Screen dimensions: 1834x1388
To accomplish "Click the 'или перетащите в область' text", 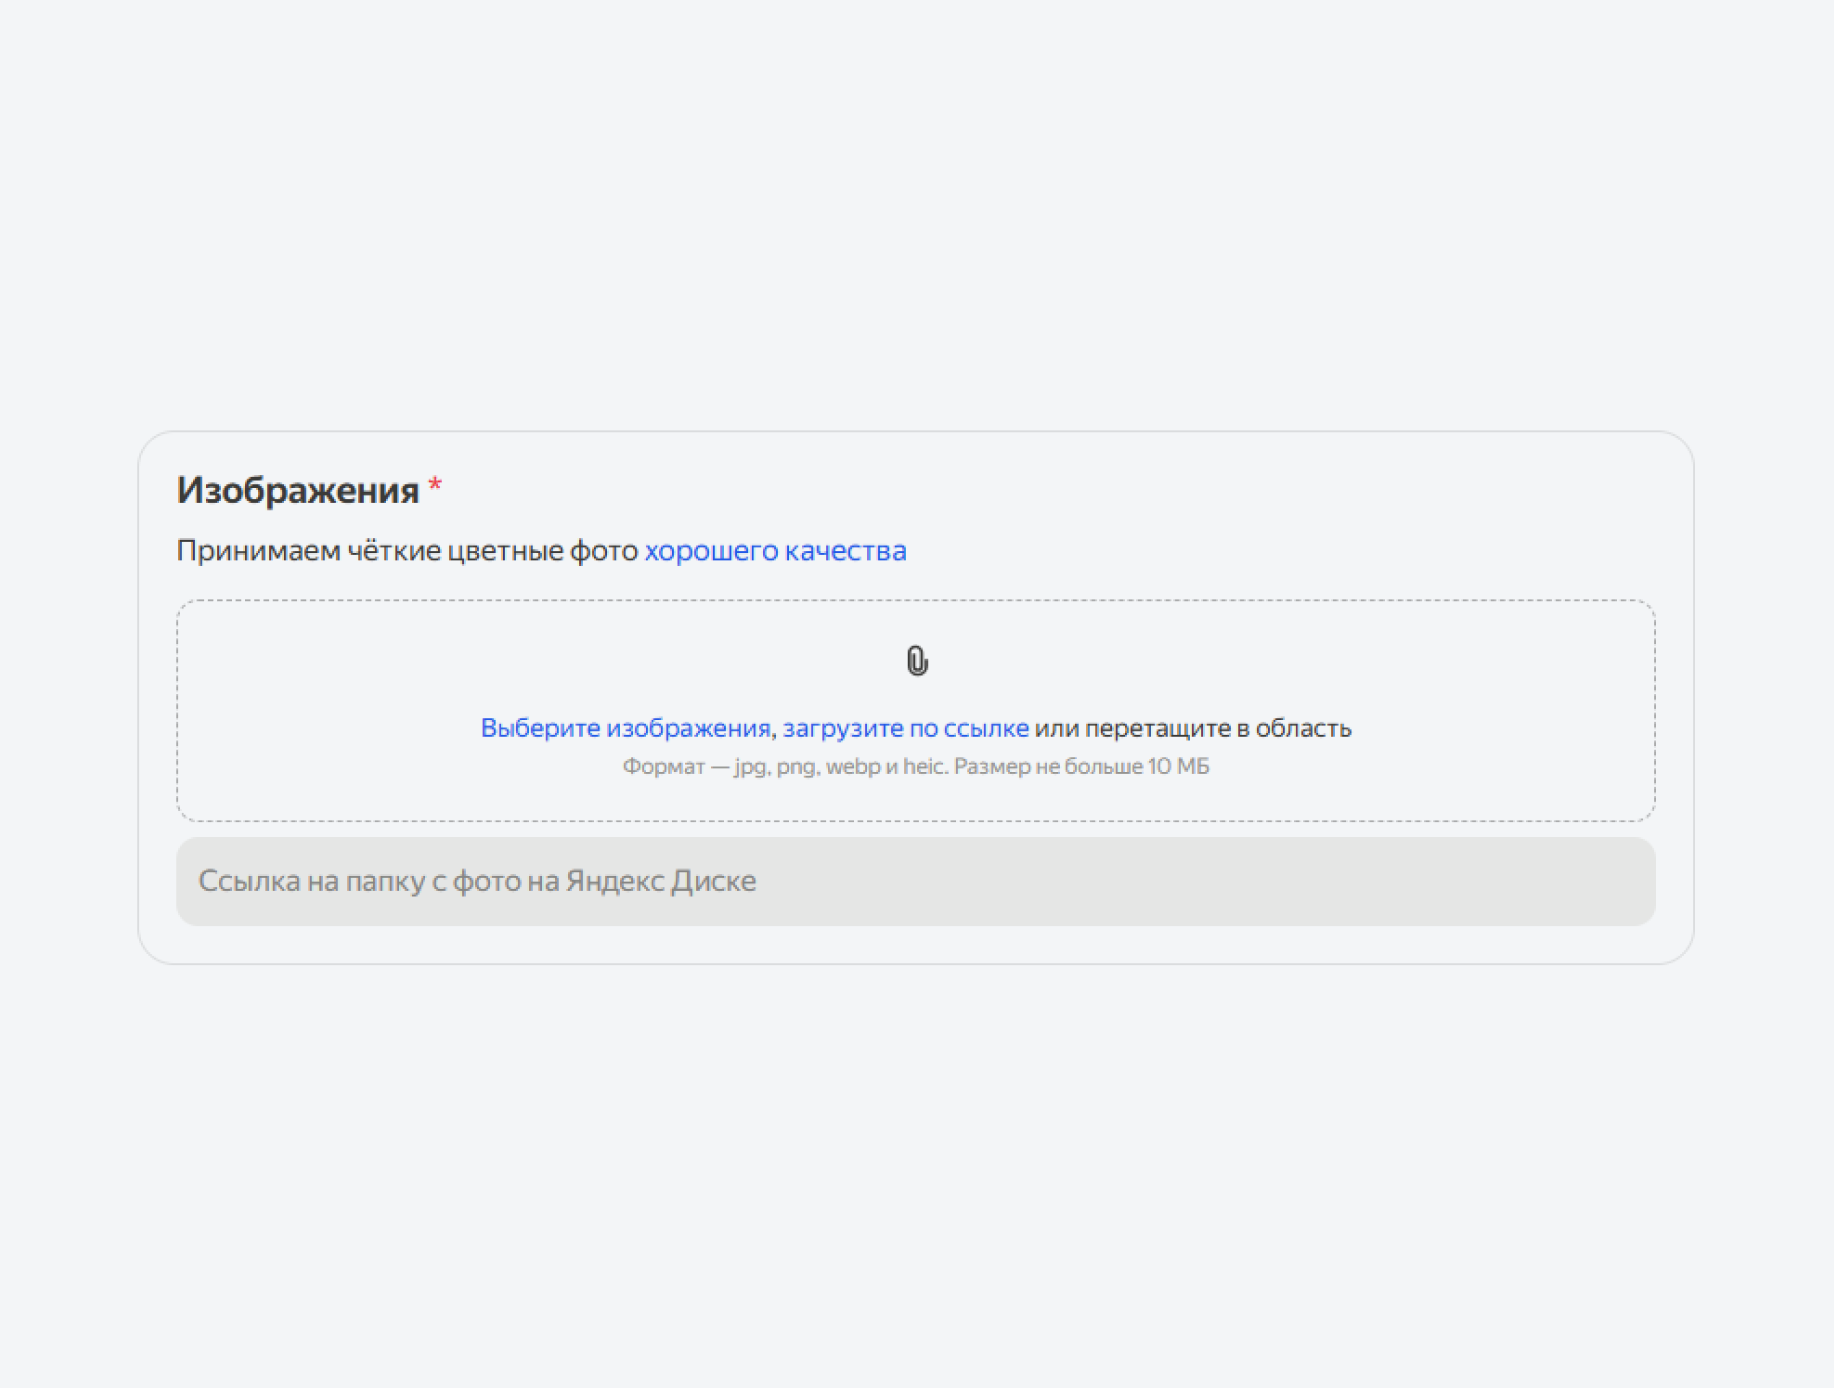I will 1192,728.
